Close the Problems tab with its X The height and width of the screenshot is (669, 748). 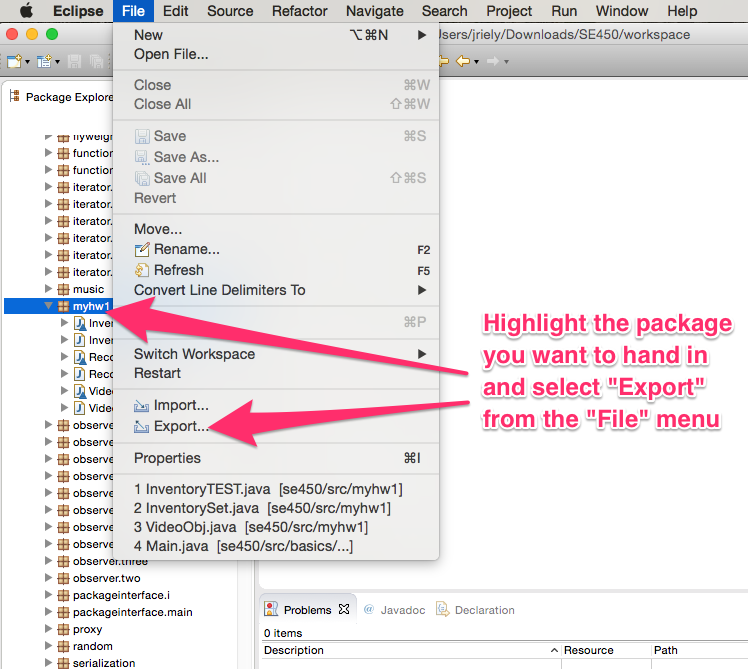(344, 609)
